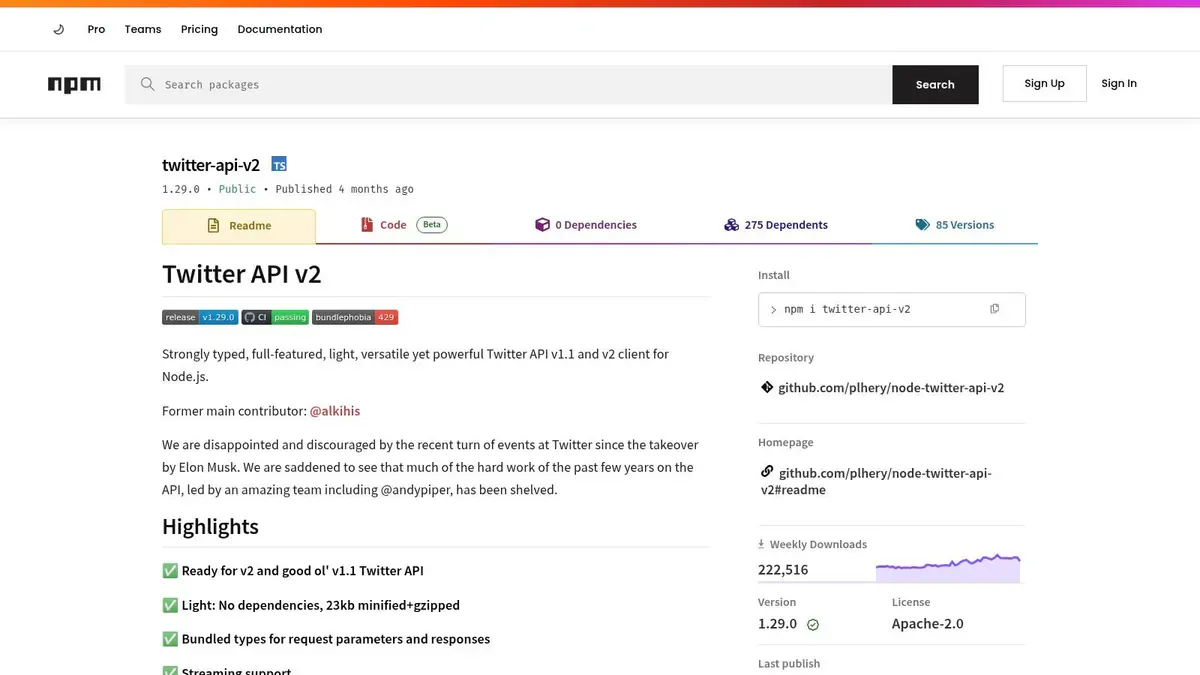Click the Versions tags icon

(x=922, y=225)
